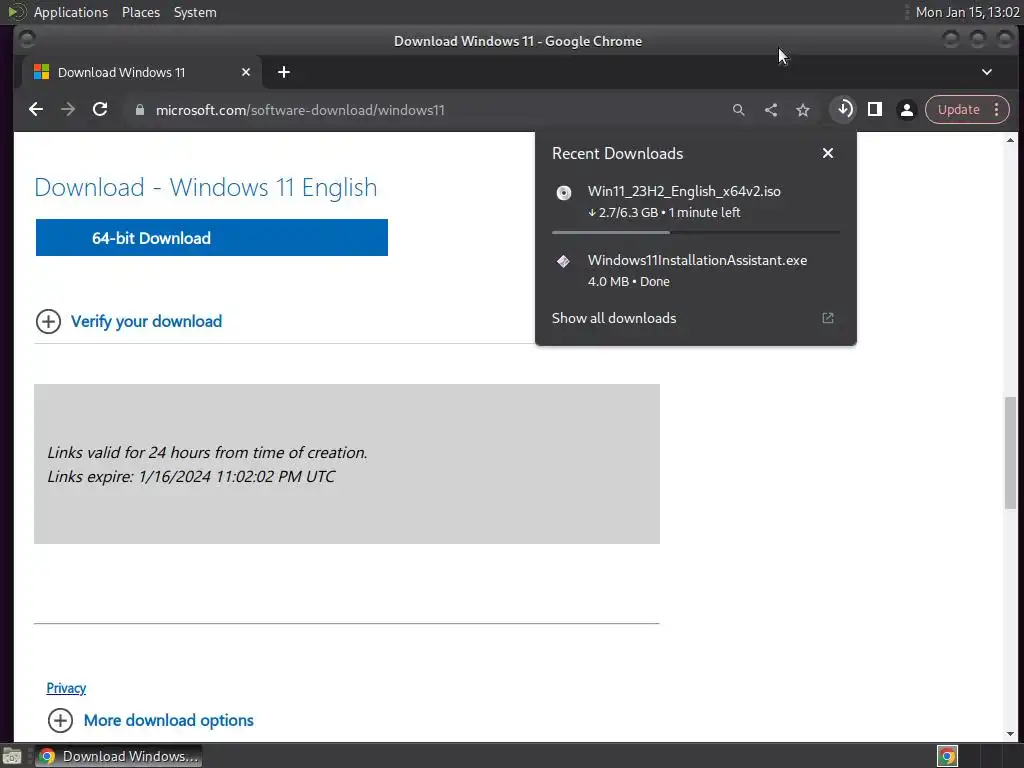Click More download options link text
Screen dimensions: 1024x768
(x=168, y=720)
